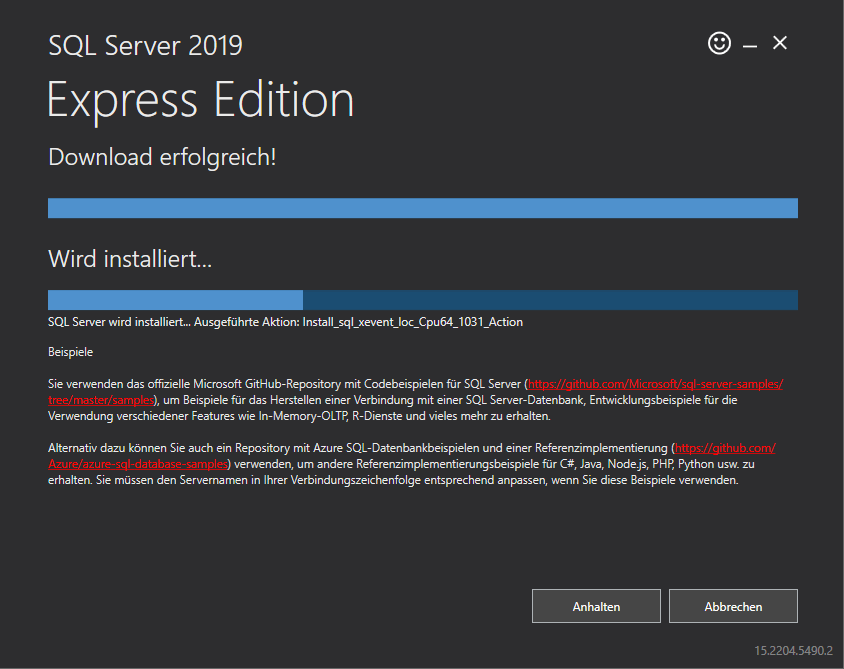Viewport: 844px width, 669px height.
Task: Visit the Azure/azure-sql-database-samples link
Action: click(138, 464)
